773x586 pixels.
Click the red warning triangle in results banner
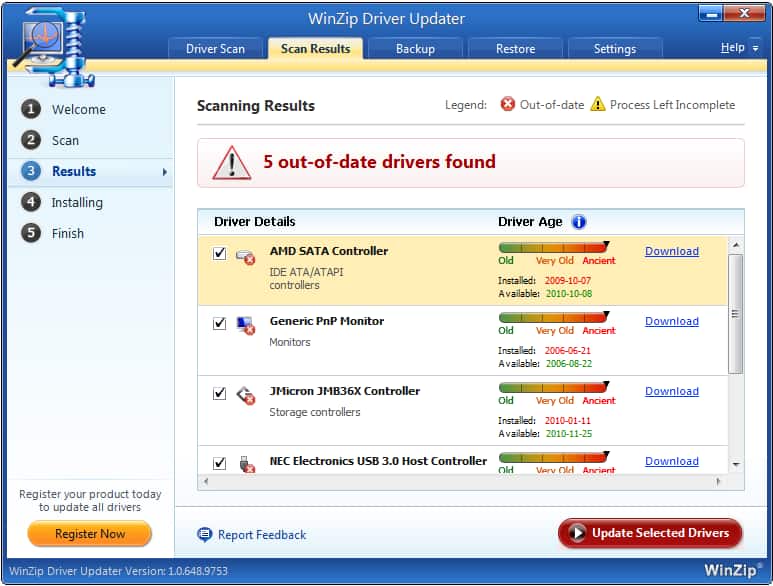click(231, 163)
